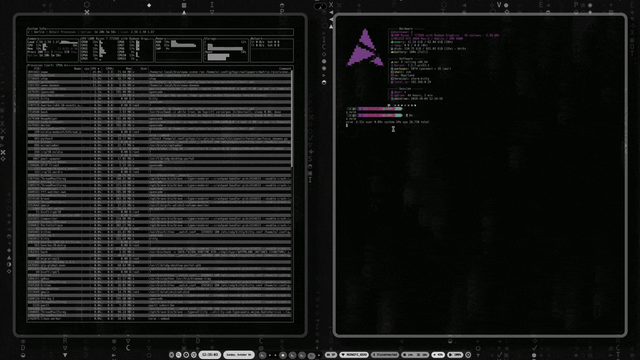640x360 pixels.
Task: Click the Command column header in process table
Action: click(284, 69)
